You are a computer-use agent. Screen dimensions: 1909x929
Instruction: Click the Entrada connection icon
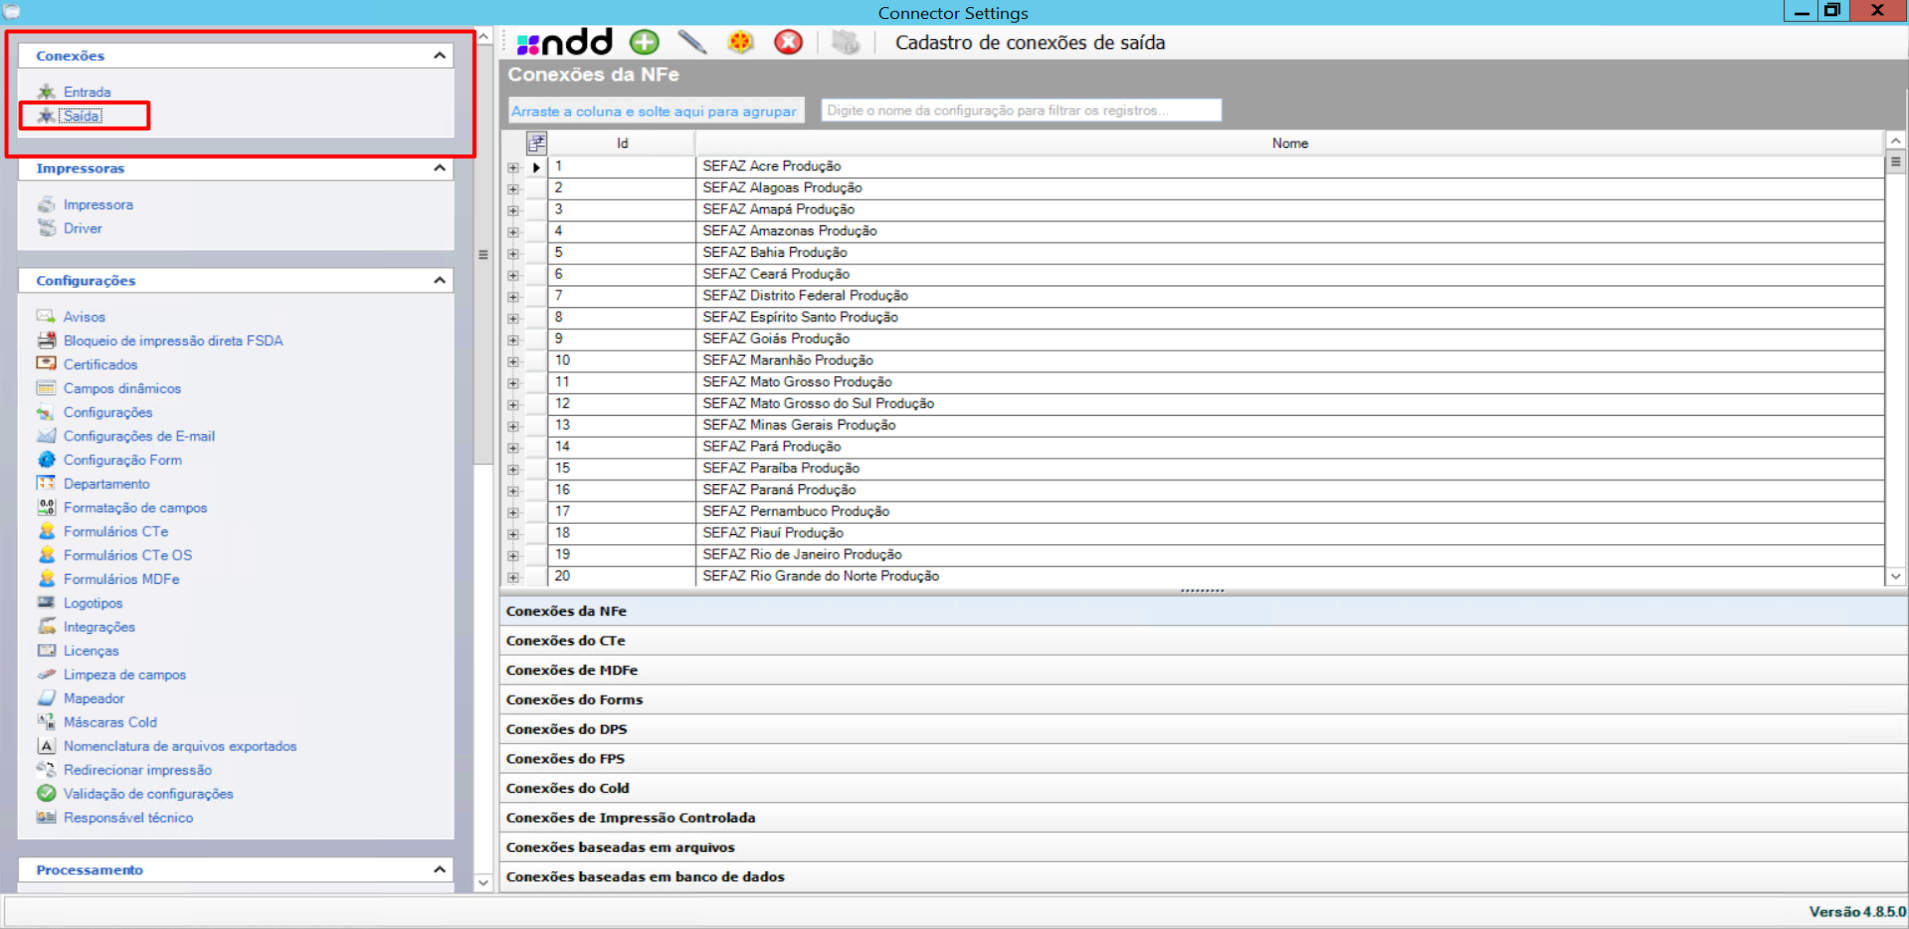(46, 92)
